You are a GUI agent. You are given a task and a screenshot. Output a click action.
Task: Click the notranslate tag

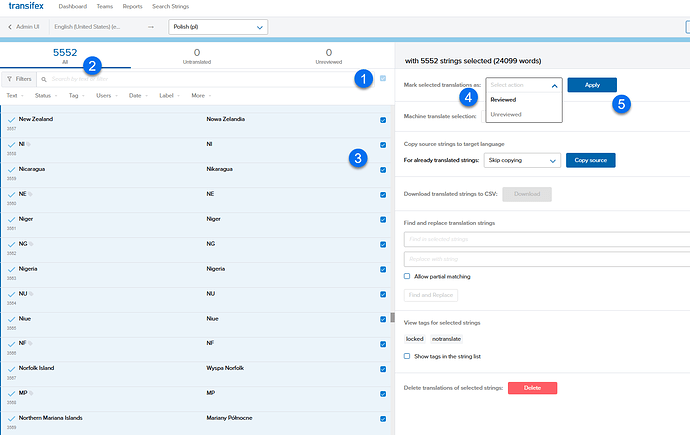[446, 339]
